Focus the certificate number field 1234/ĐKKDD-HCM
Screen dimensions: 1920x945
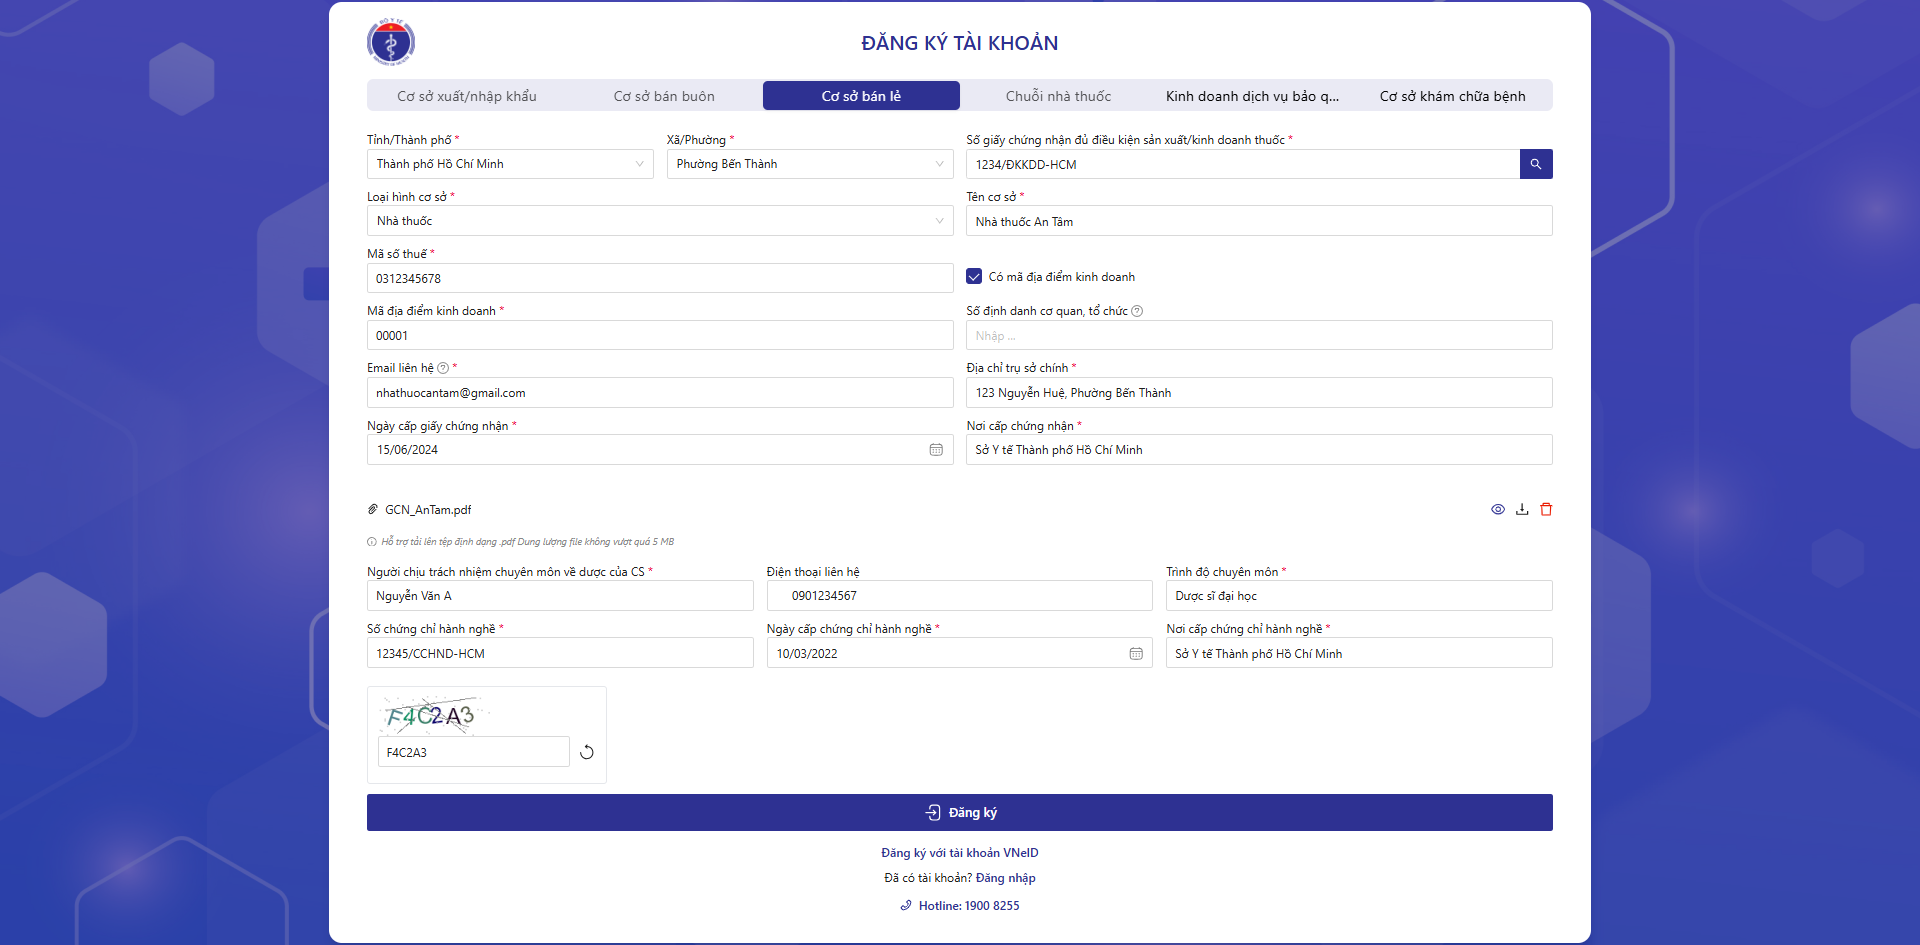(1243, 164)
